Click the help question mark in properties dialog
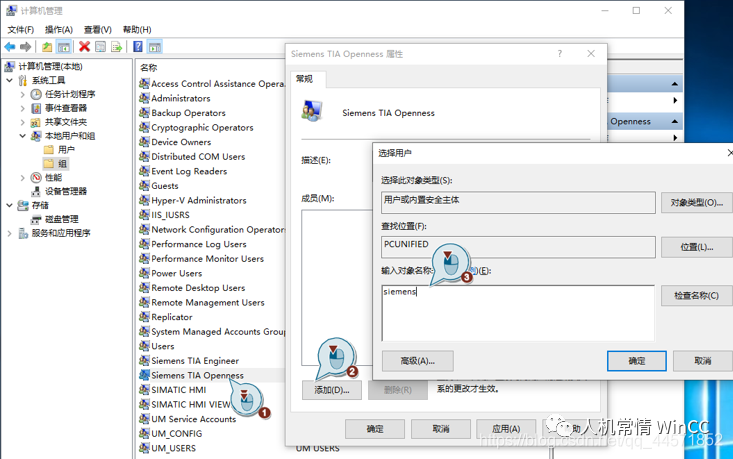Viewport: 733px width, 459px height. (560, 54)
